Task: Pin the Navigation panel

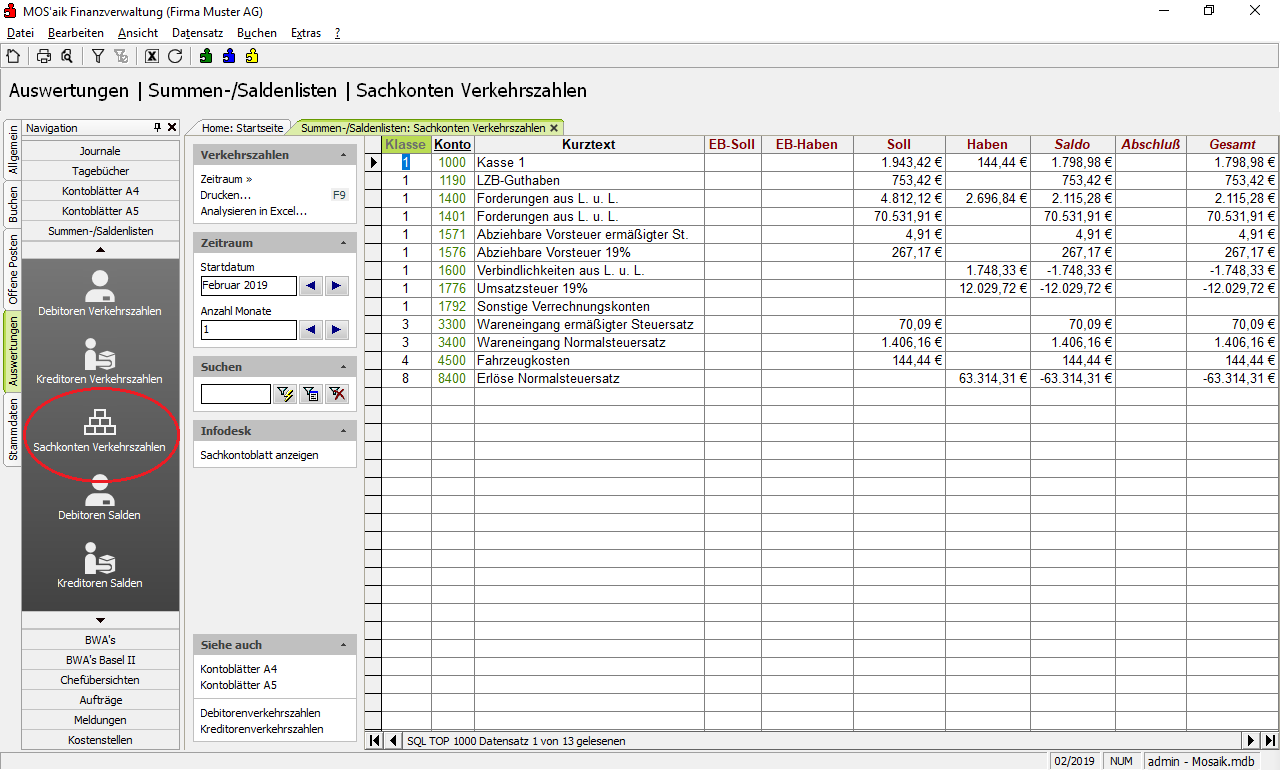Action: click(157, 128)
